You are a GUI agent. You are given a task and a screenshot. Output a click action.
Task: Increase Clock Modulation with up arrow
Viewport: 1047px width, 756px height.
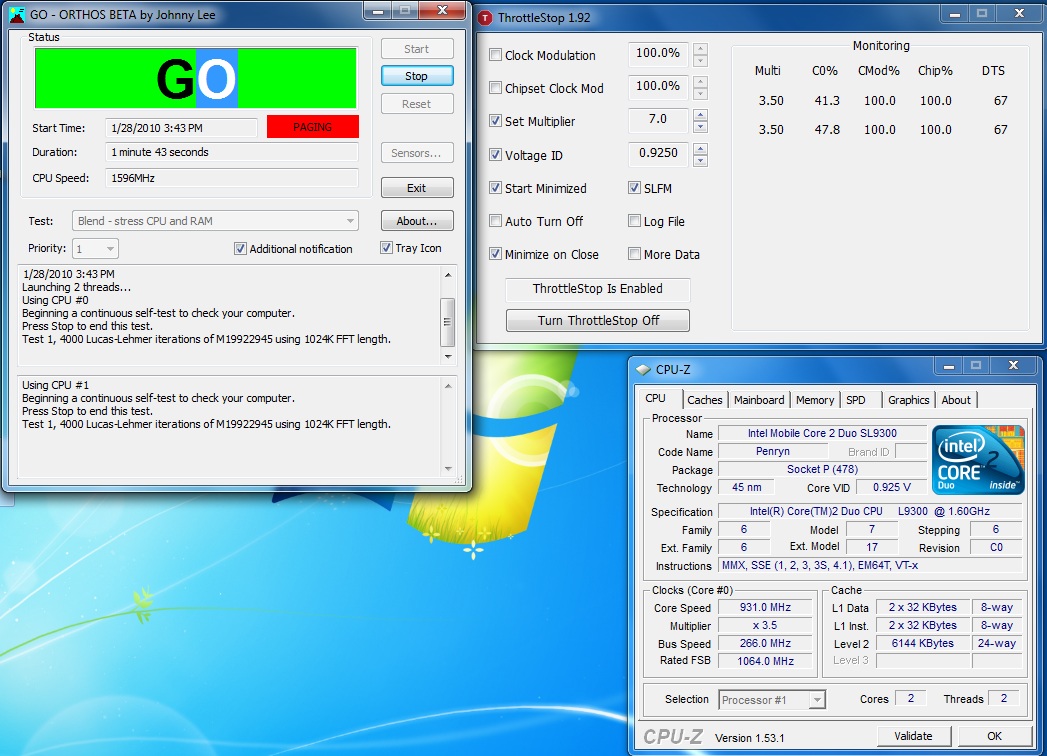tap(700, 49)
